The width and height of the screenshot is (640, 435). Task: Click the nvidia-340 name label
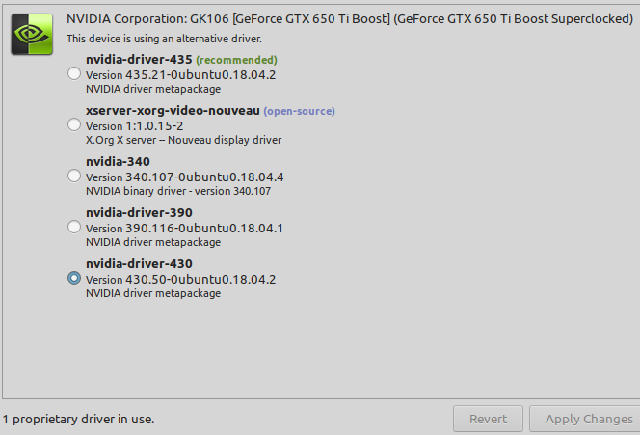point(118,162)
